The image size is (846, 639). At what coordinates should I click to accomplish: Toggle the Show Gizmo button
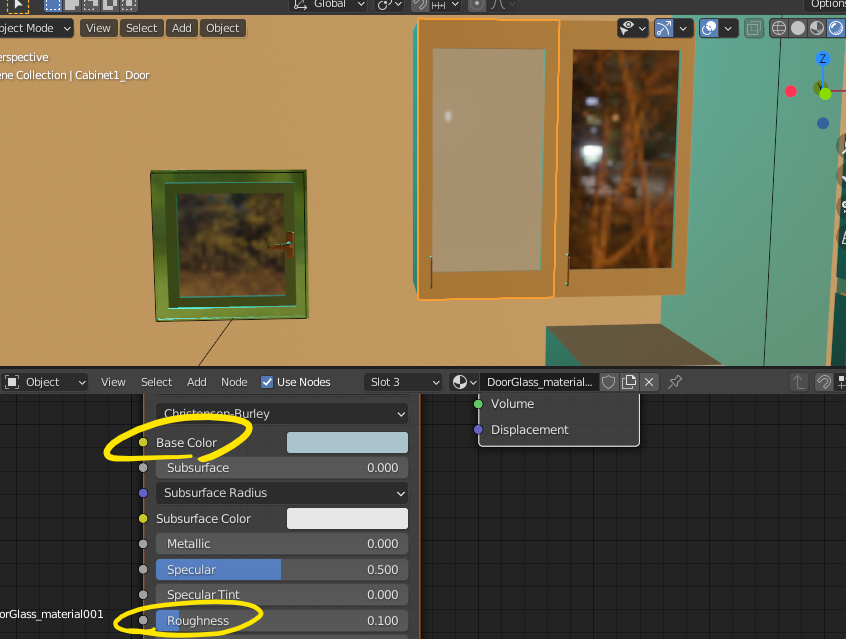point(664,28)
